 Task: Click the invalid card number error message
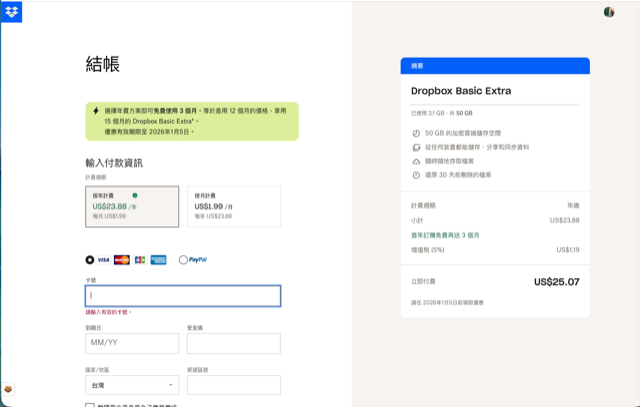tap(108, 312)
